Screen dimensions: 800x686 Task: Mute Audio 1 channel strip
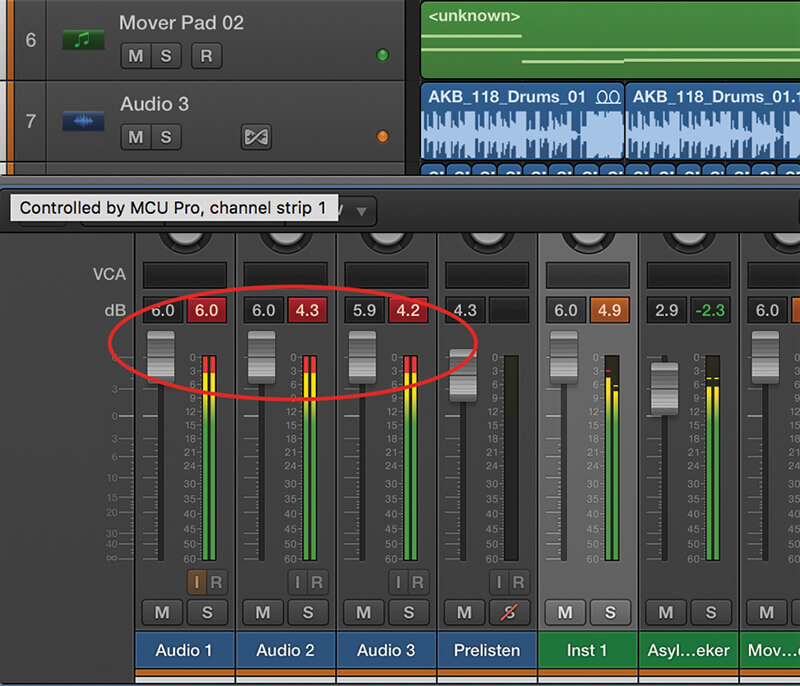162,613
